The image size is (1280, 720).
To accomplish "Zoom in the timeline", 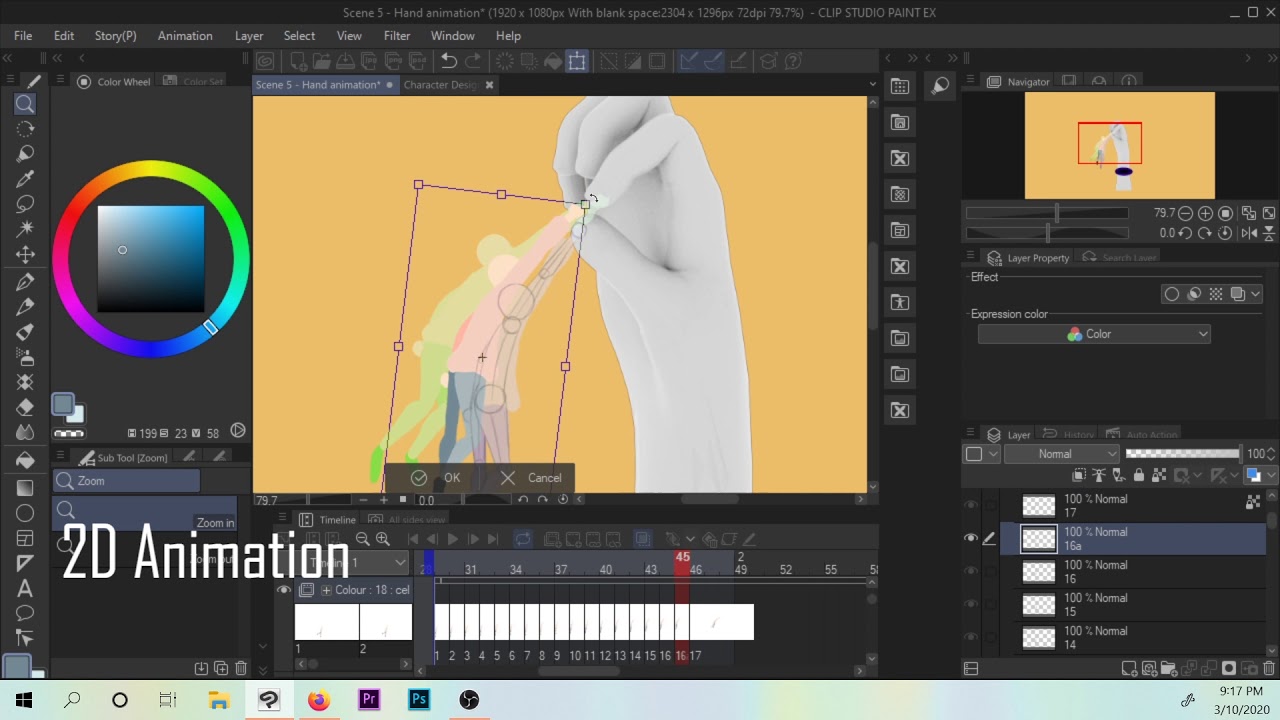I will (382, 539).
